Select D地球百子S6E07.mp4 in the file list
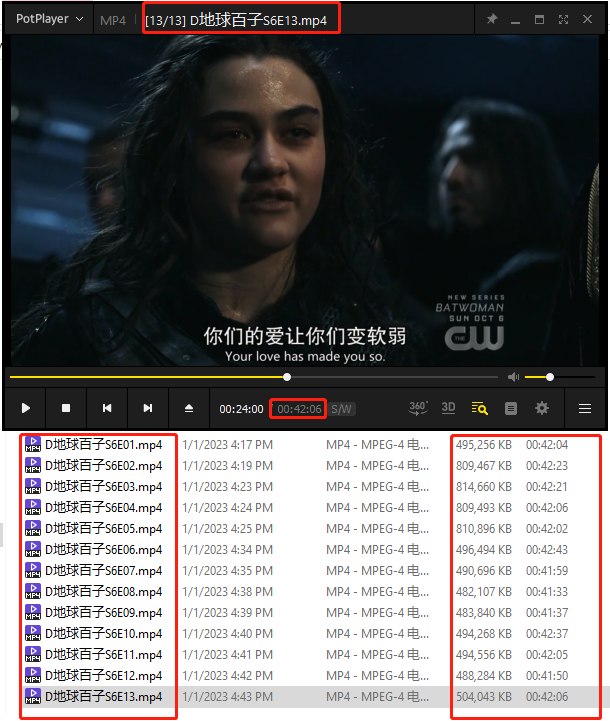The height and width of the screenshot is (721, 610). (x=94, y=571)
